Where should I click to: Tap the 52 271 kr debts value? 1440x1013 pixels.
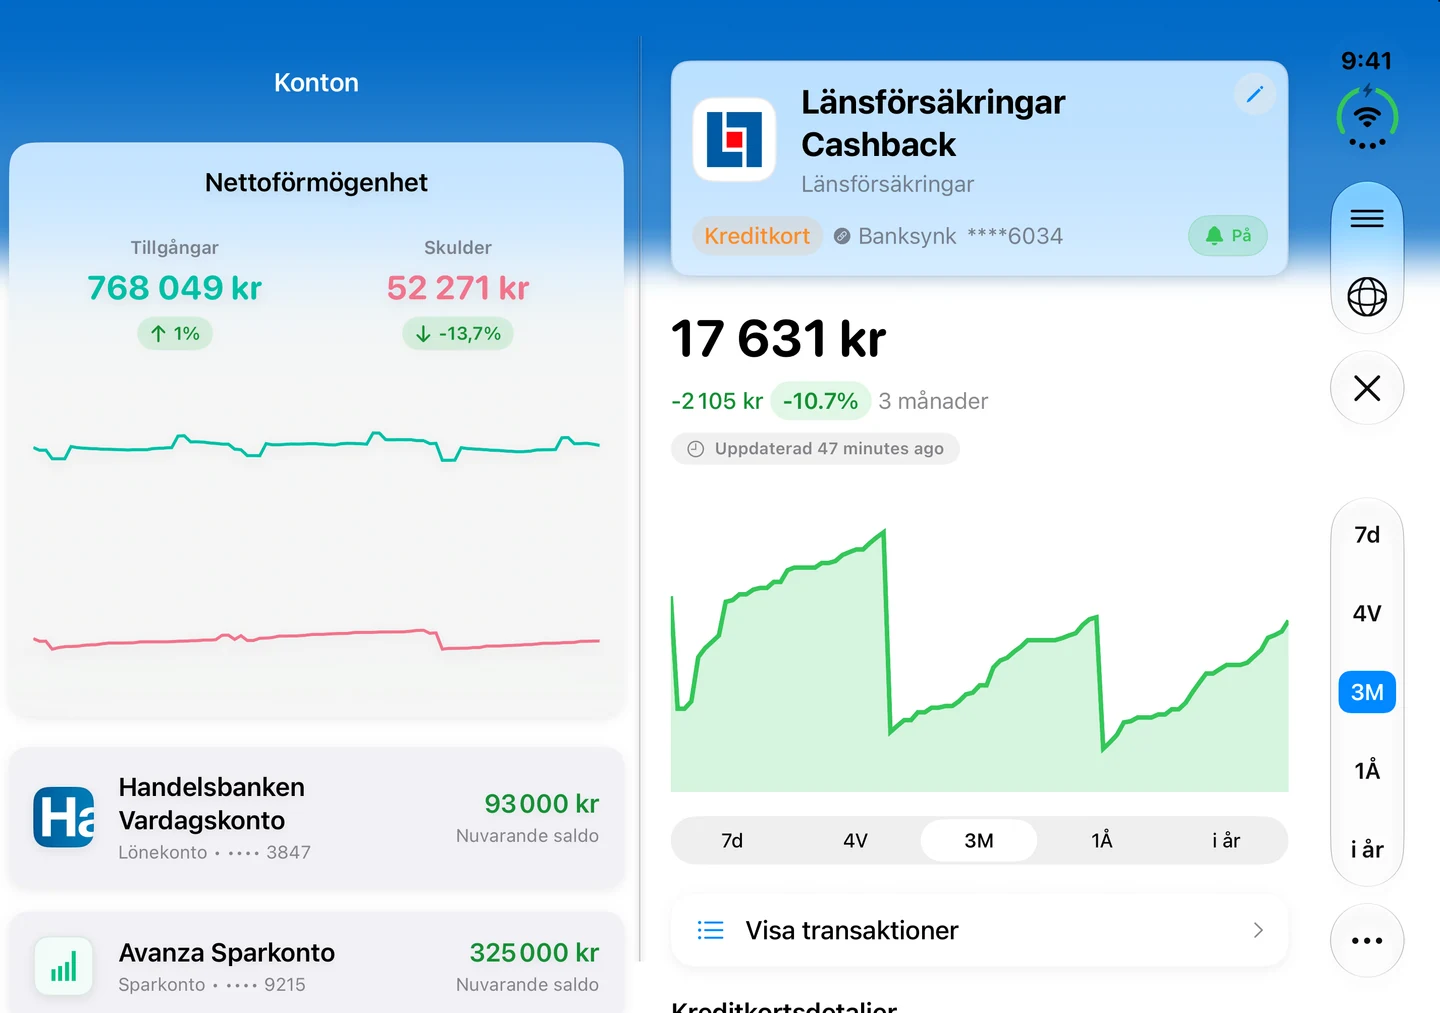coord(458,288)
